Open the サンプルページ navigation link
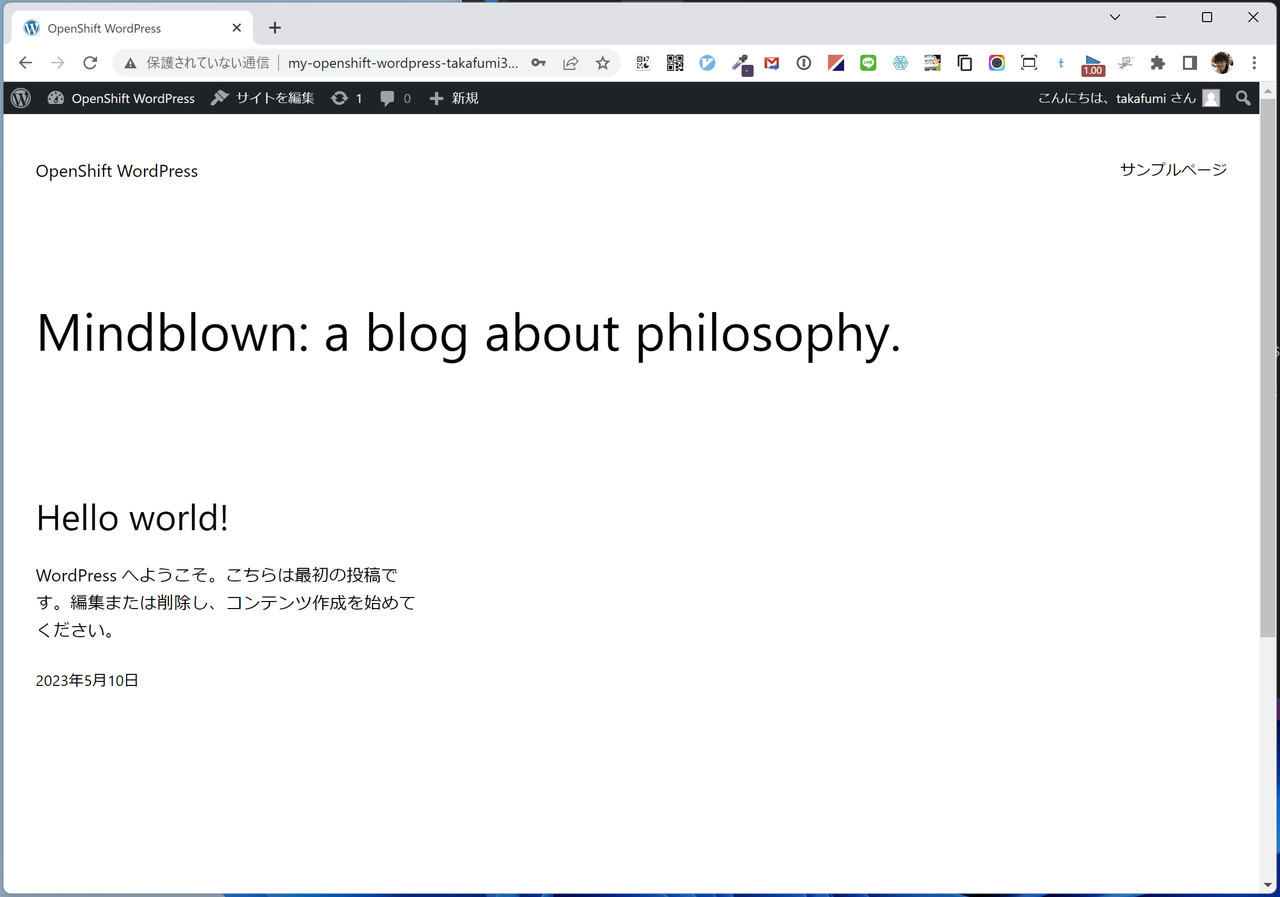Image resolution: width=1280 pixels, height=897 pixels. point(1173,170)
